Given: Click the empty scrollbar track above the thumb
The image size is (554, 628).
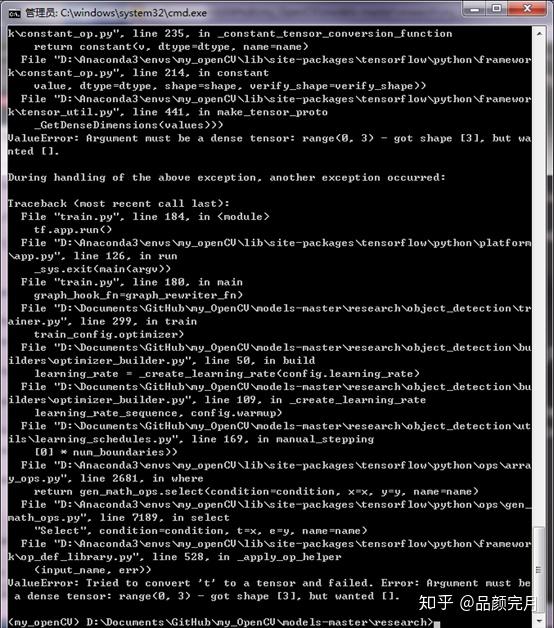Looking at the screenshot, I should point(539,280).
